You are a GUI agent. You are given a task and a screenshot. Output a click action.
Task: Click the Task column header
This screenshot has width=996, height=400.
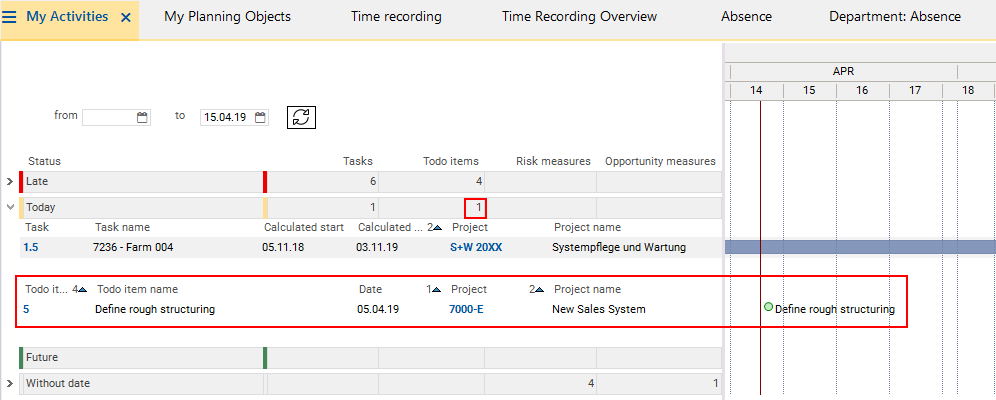point(37,227)
